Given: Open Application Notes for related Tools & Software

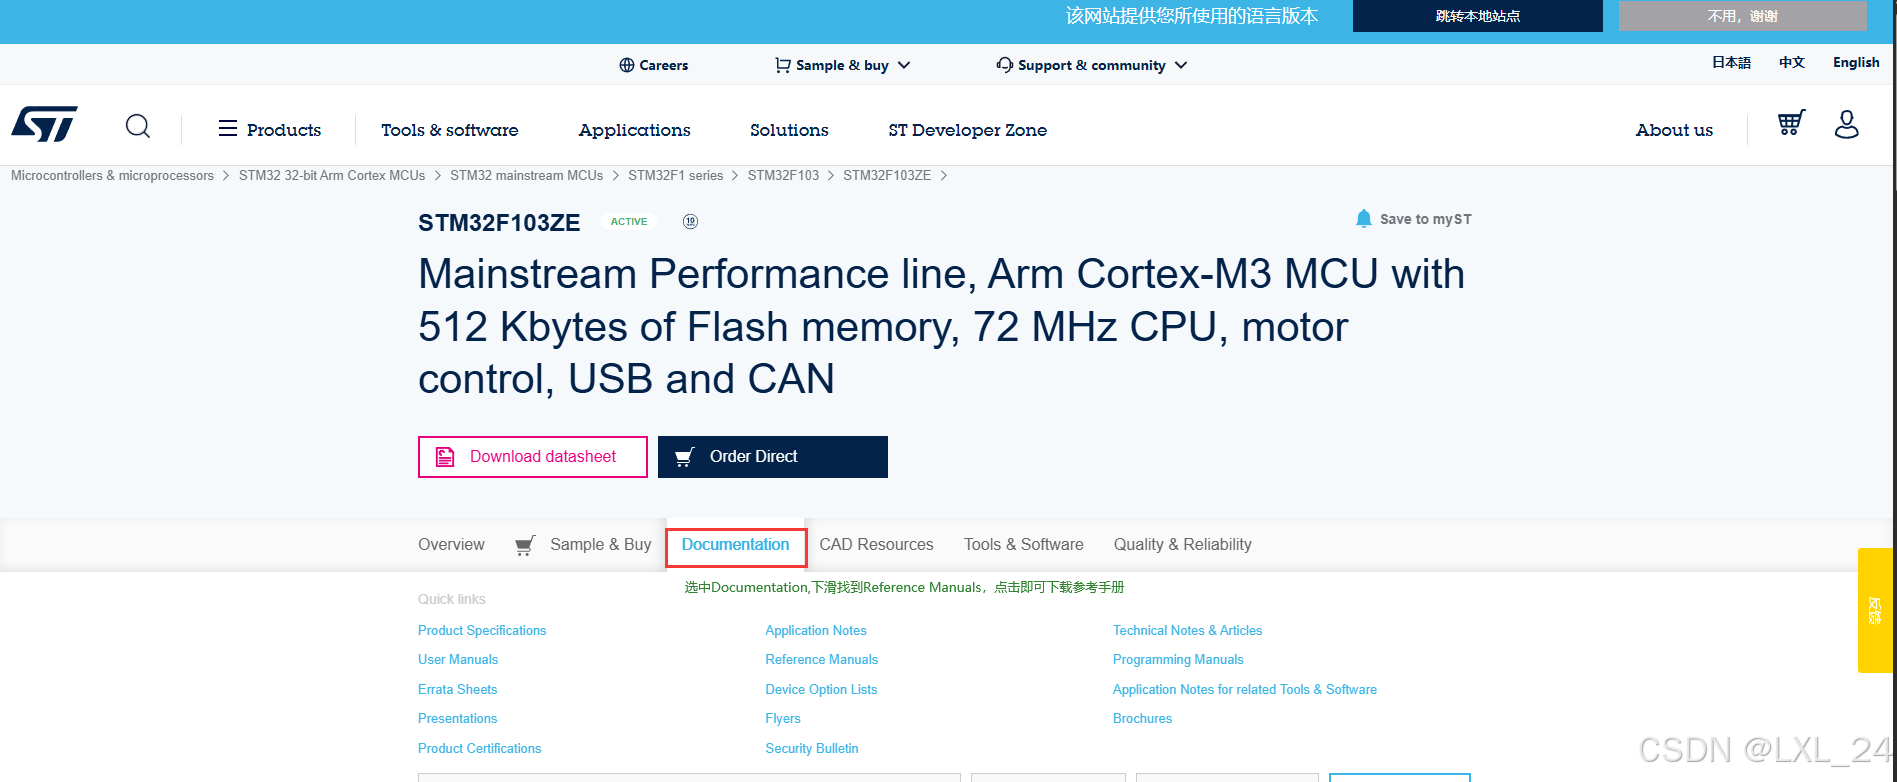Looking at the screenshot, I should click(x=1245, y=690).
